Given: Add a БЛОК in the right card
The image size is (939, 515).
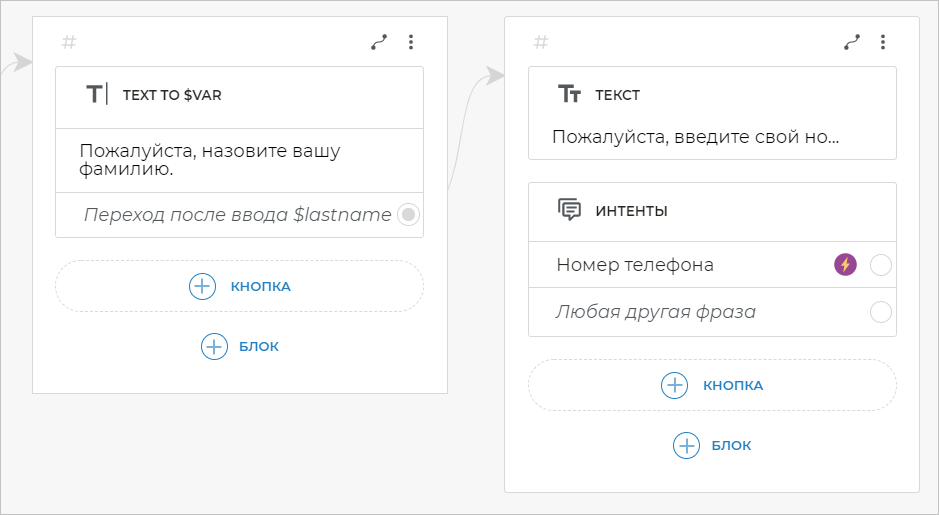Looking at the screenshot, I should (x=712, y=445).
